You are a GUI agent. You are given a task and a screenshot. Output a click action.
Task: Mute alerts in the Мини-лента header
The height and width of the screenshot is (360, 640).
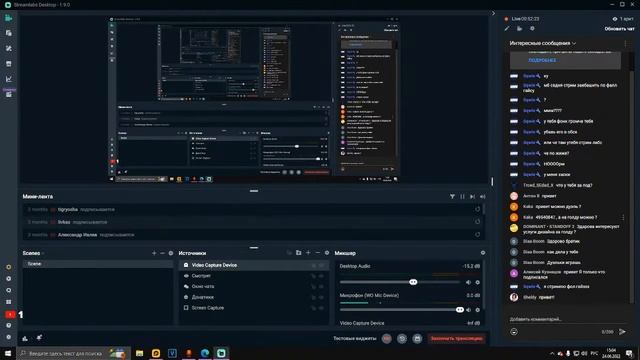(482, 196)
